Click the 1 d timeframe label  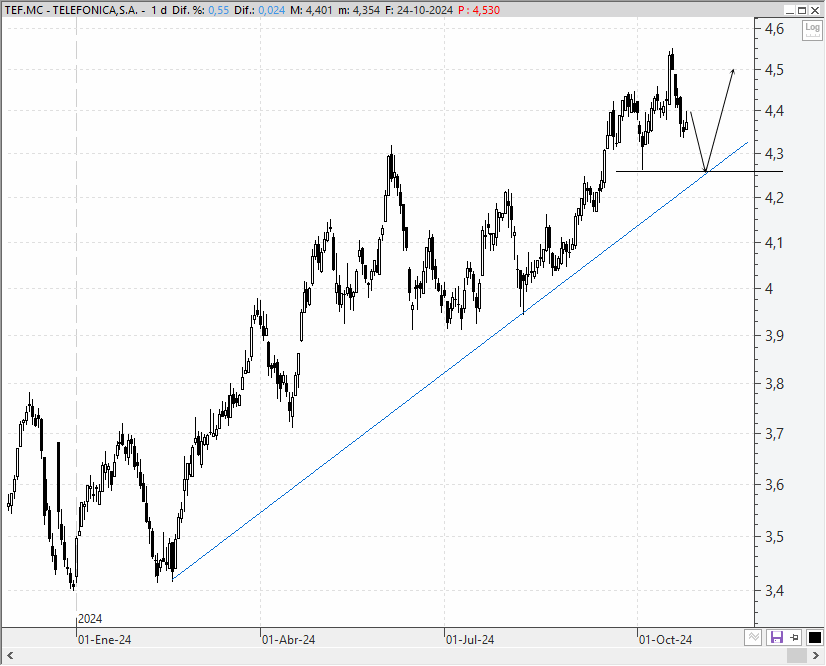[x=160, y=10]
